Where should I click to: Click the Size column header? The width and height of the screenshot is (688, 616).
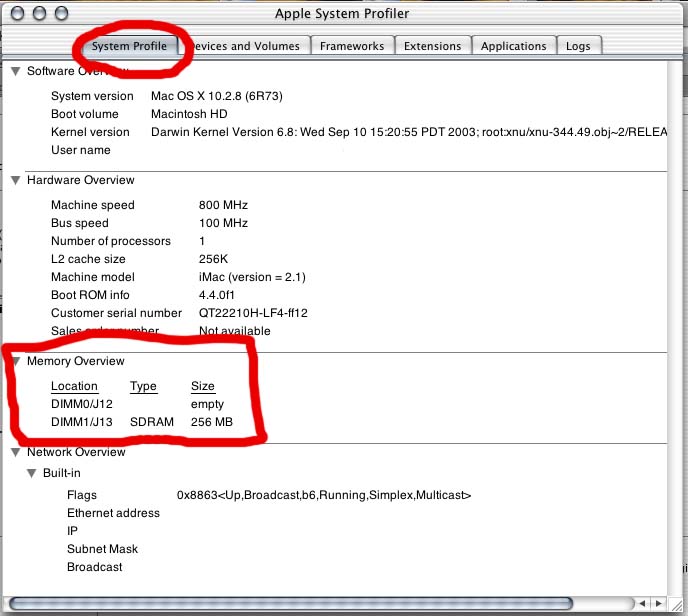click(x=203, y=386)
